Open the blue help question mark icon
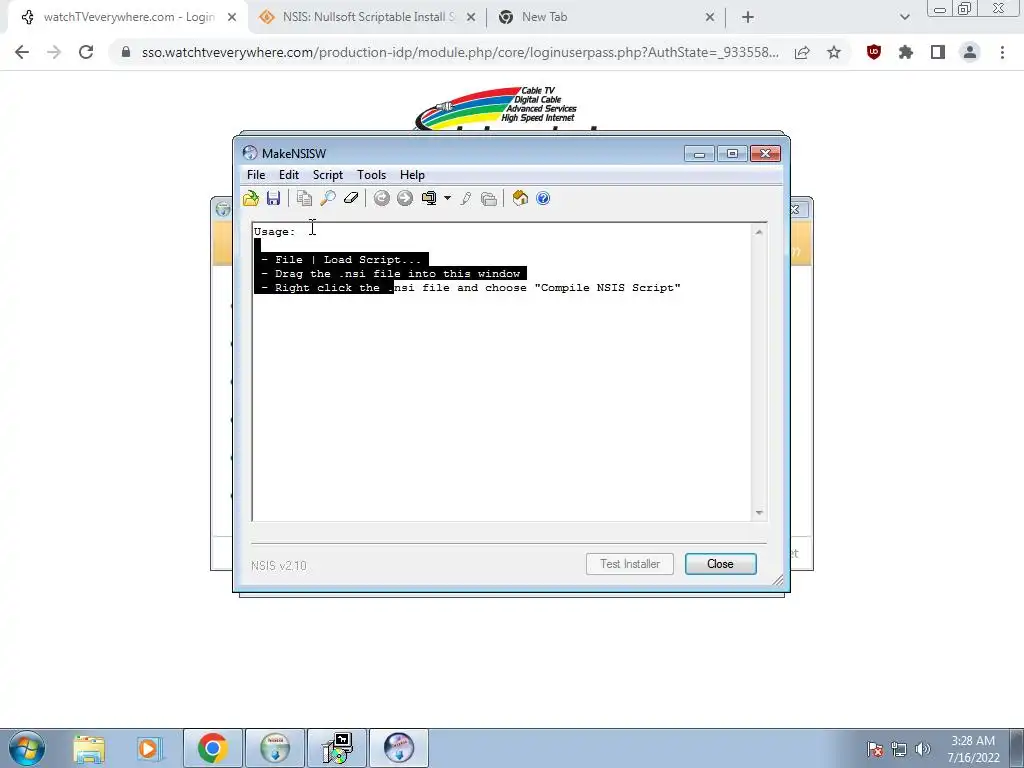The image size is (1024, 768). click(x=543, y=199)
